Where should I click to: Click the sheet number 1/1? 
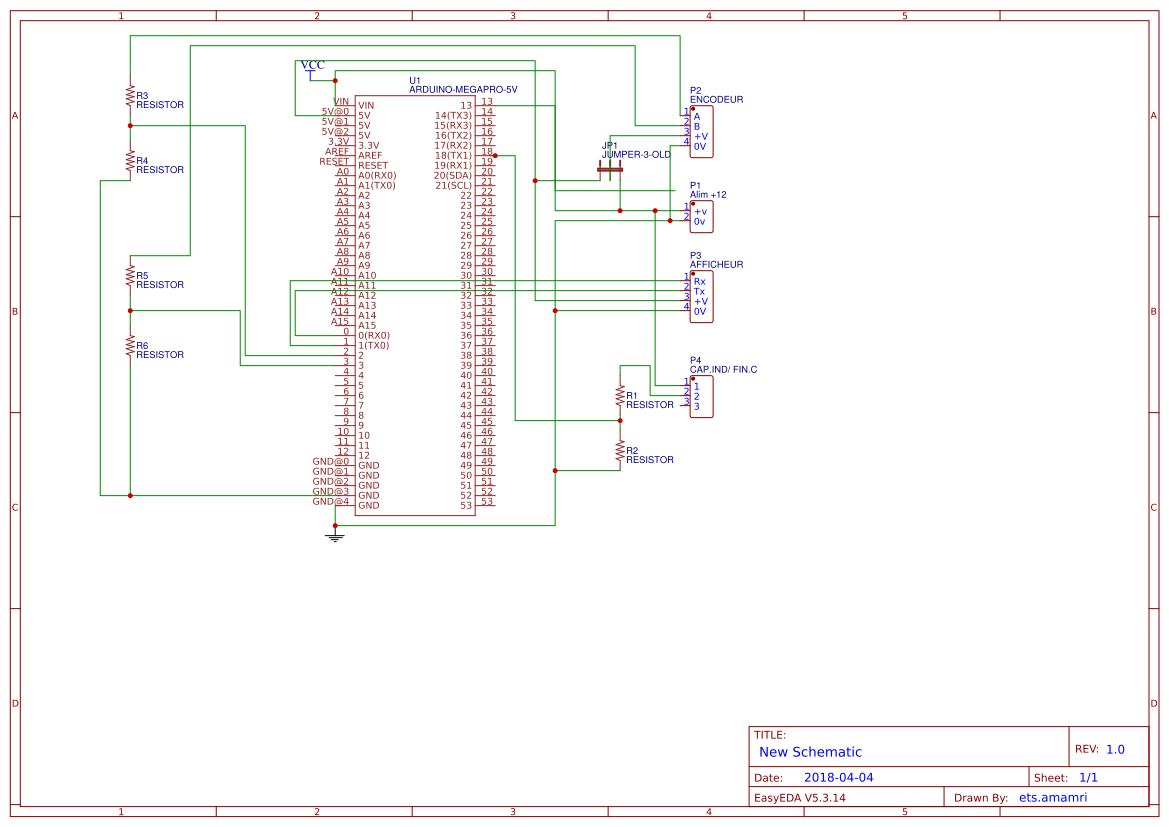coord(1088,778)
